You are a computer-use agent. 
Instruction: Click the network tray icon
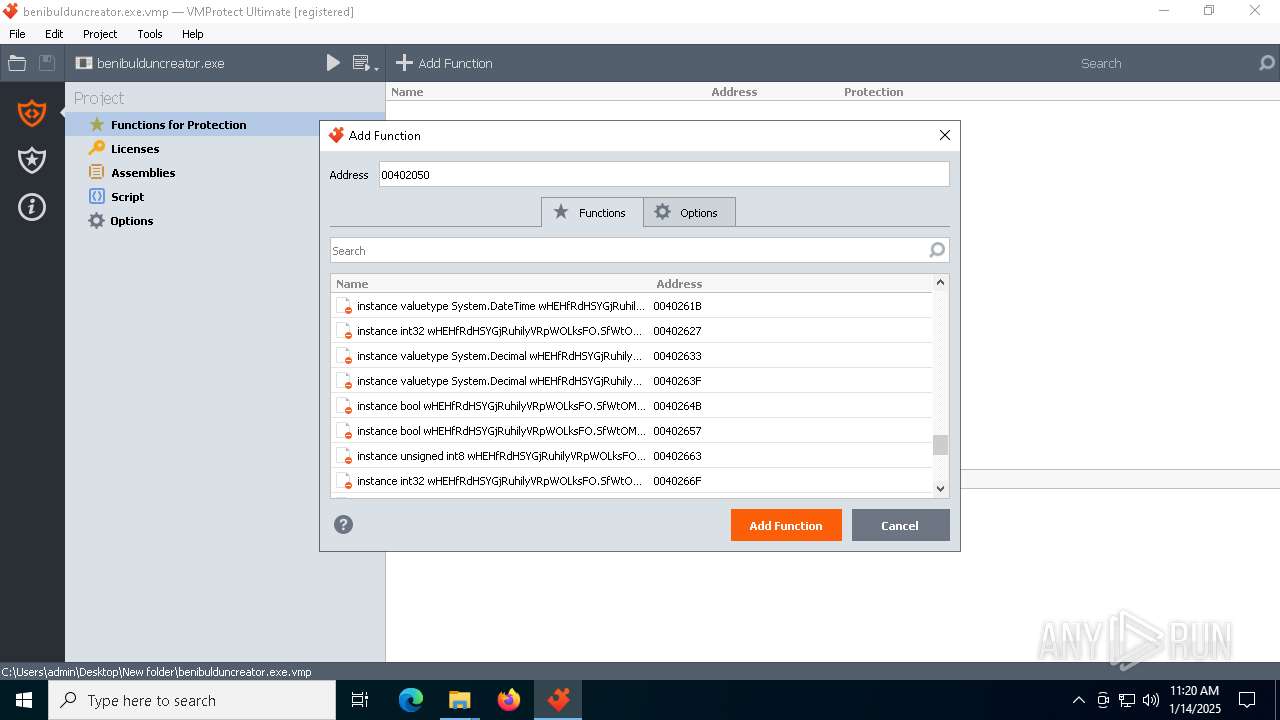click(1127, 700)
